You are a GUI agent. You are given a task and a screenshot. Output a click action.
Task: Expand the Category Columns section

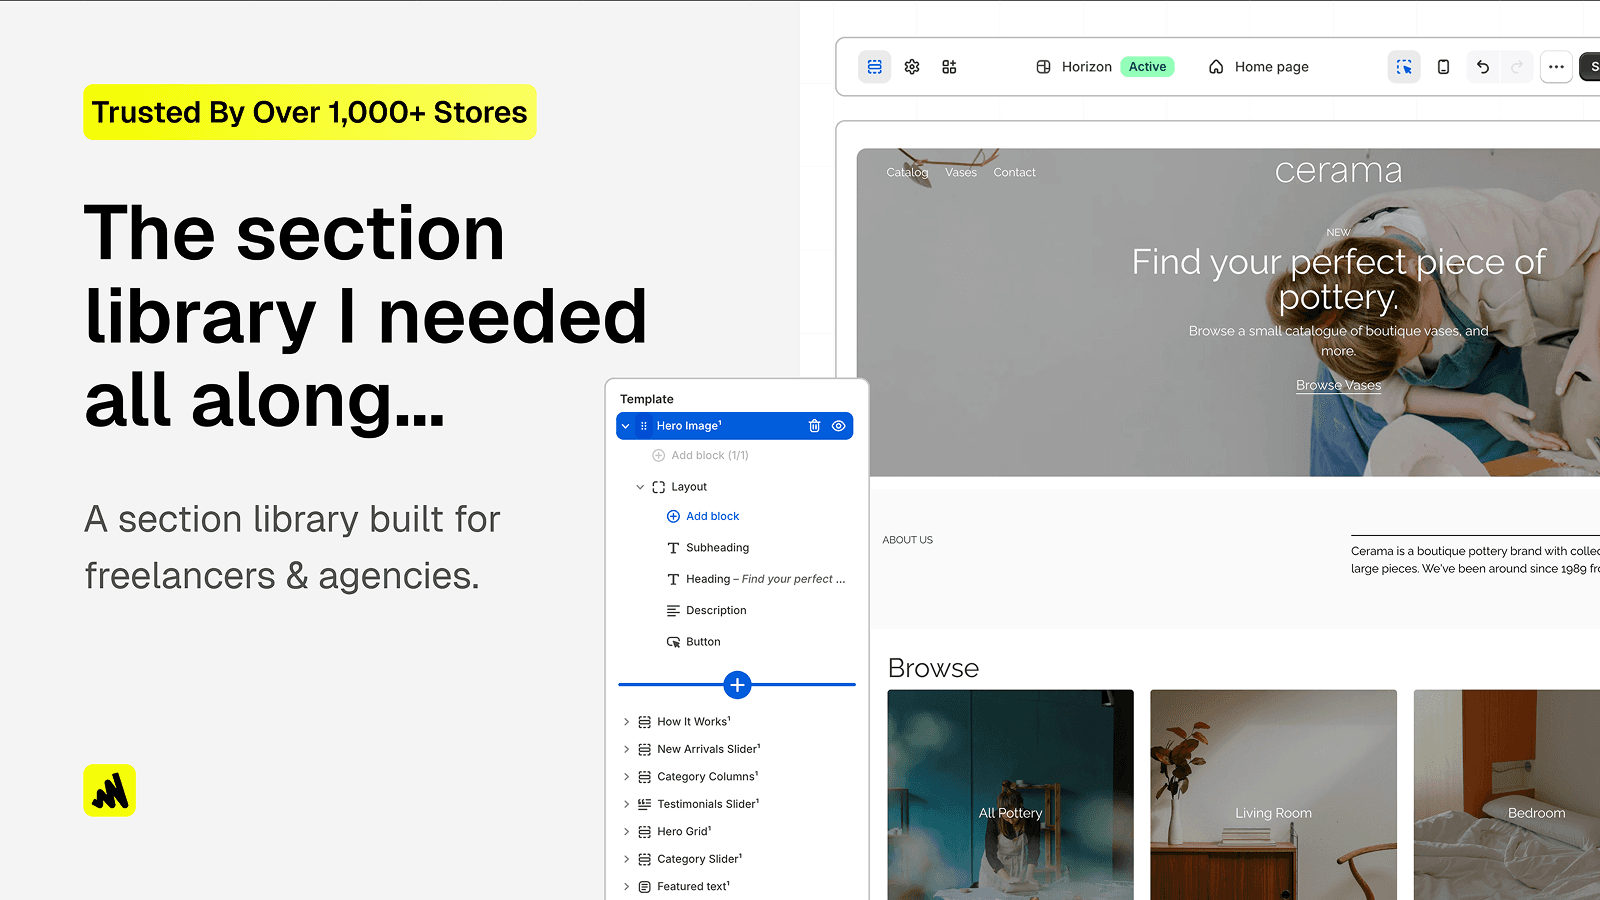(627, 777)
